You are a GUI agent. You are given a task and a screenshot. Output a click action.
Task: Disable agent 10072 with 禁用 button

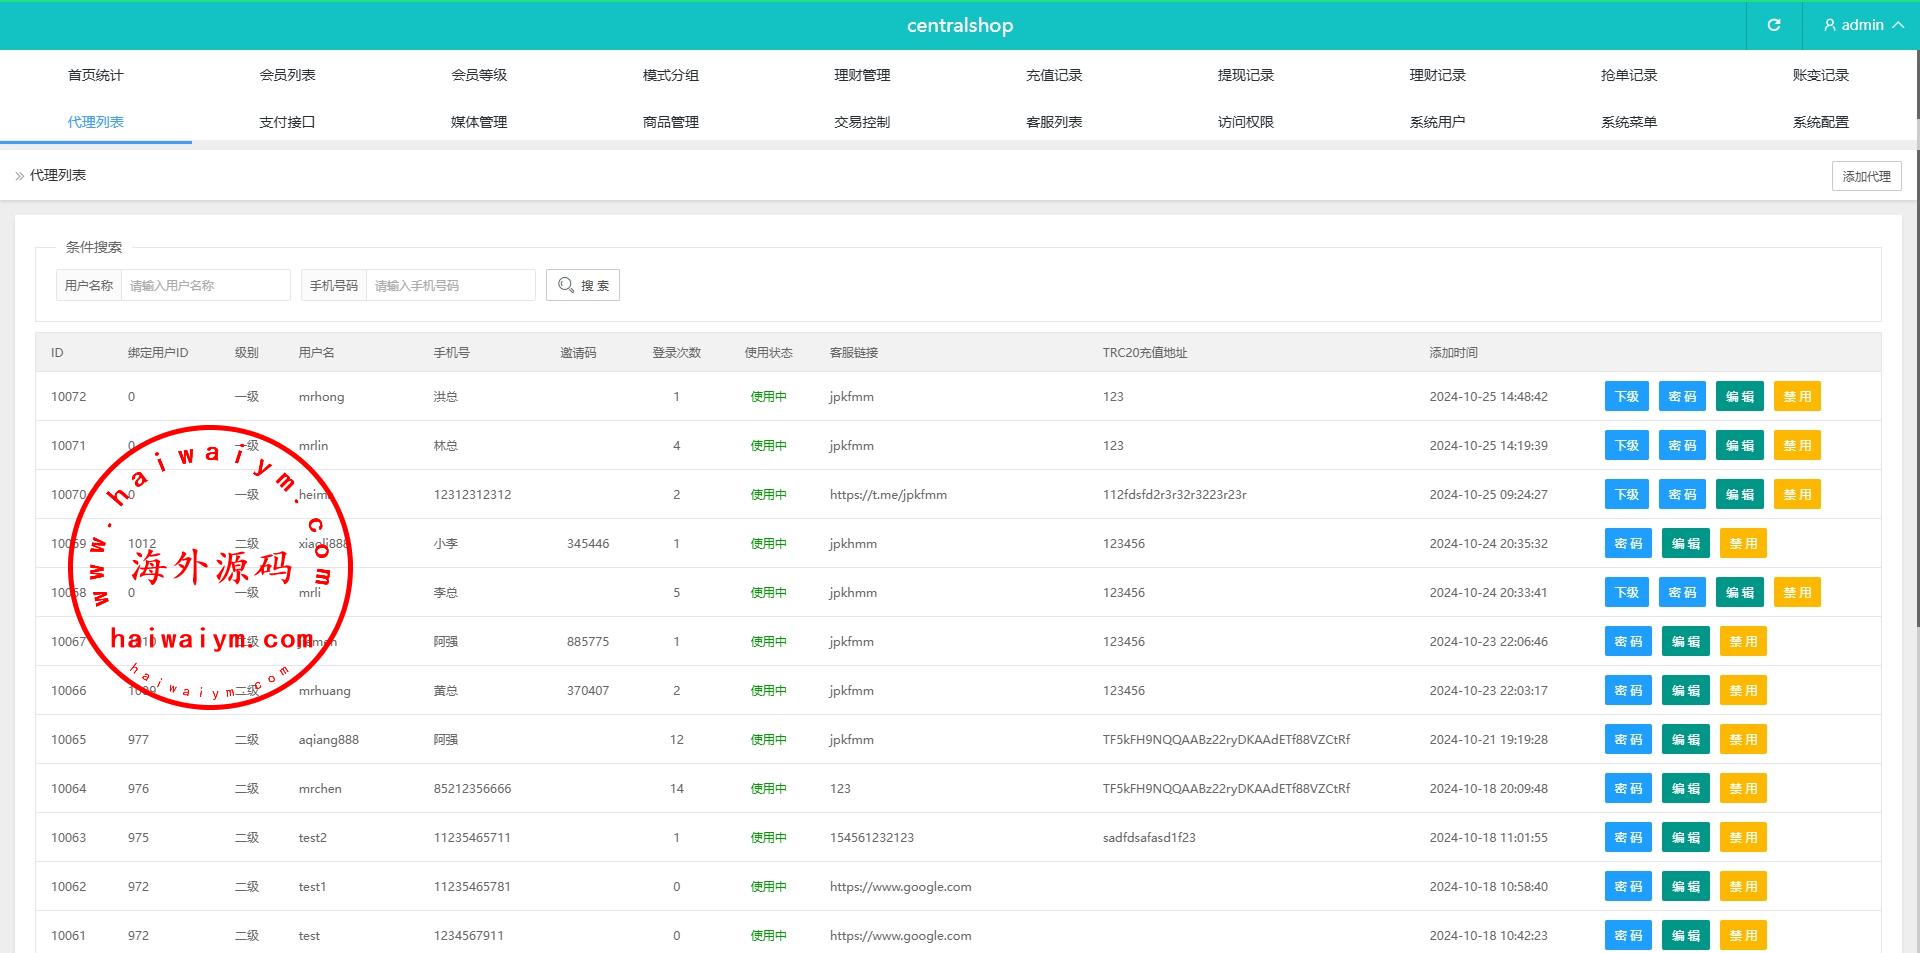point(1797,397)
